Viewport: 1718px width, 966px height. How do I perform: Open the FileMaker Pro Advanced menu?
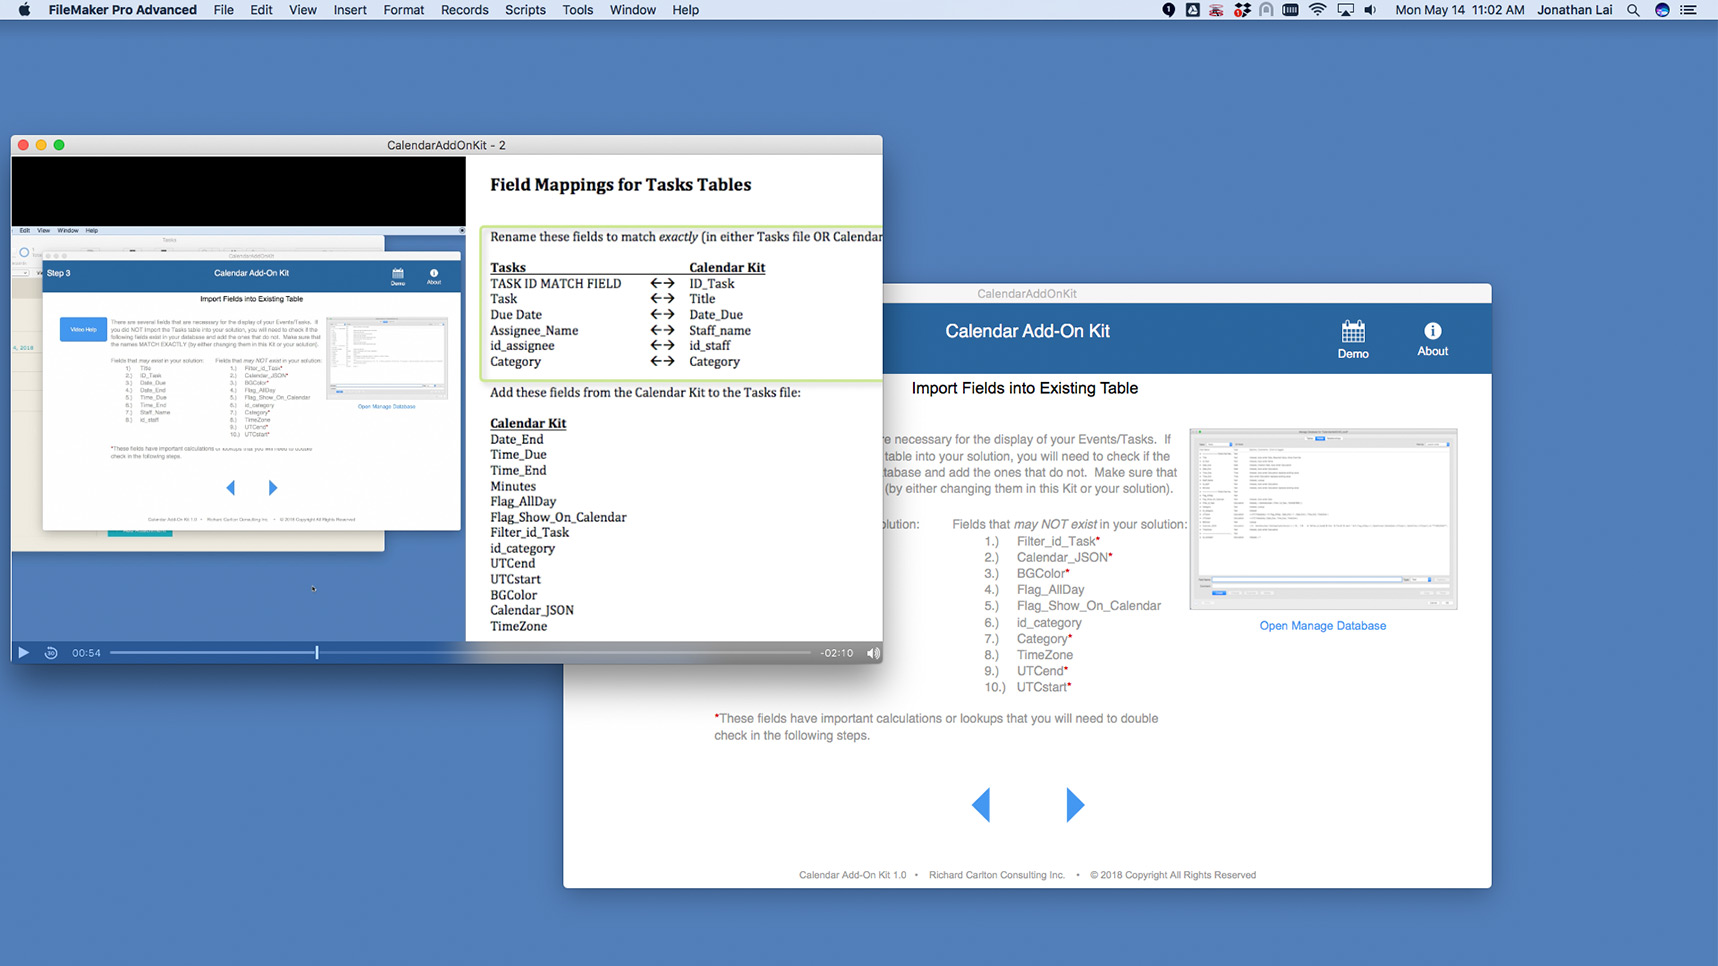pyautogui.click(x=122, y=10)
